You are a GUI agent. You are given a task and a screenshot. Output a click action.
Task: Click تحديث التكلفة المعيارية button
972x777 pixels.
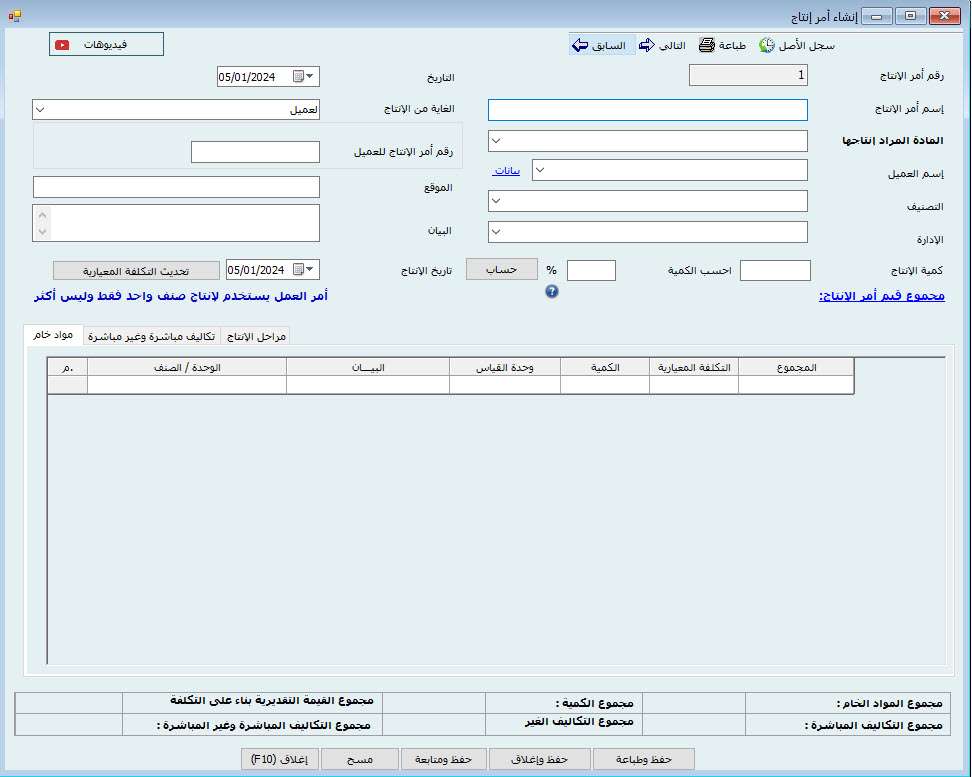pos(136,271)
